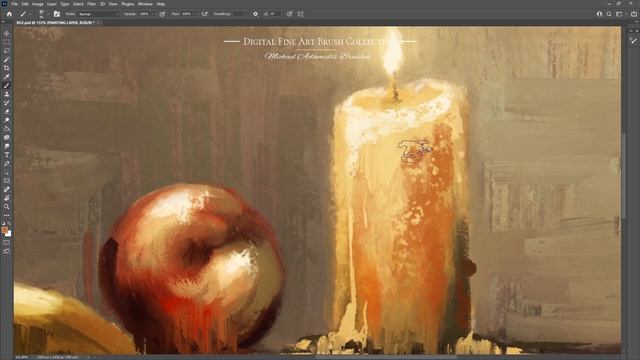
Task: Select the History Brush tool
Action: pos(7,102)
